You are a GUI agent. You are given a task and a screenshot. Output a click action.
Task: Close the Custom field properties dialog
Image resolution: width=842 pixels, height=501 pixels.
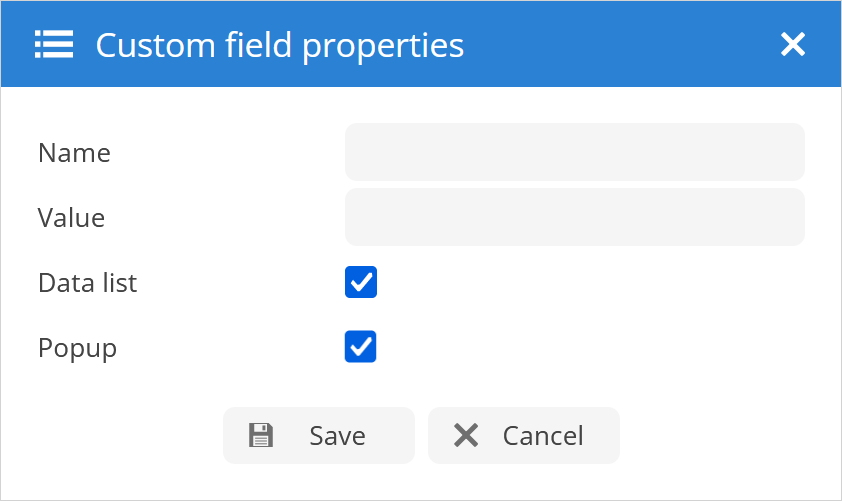(793, 44)
